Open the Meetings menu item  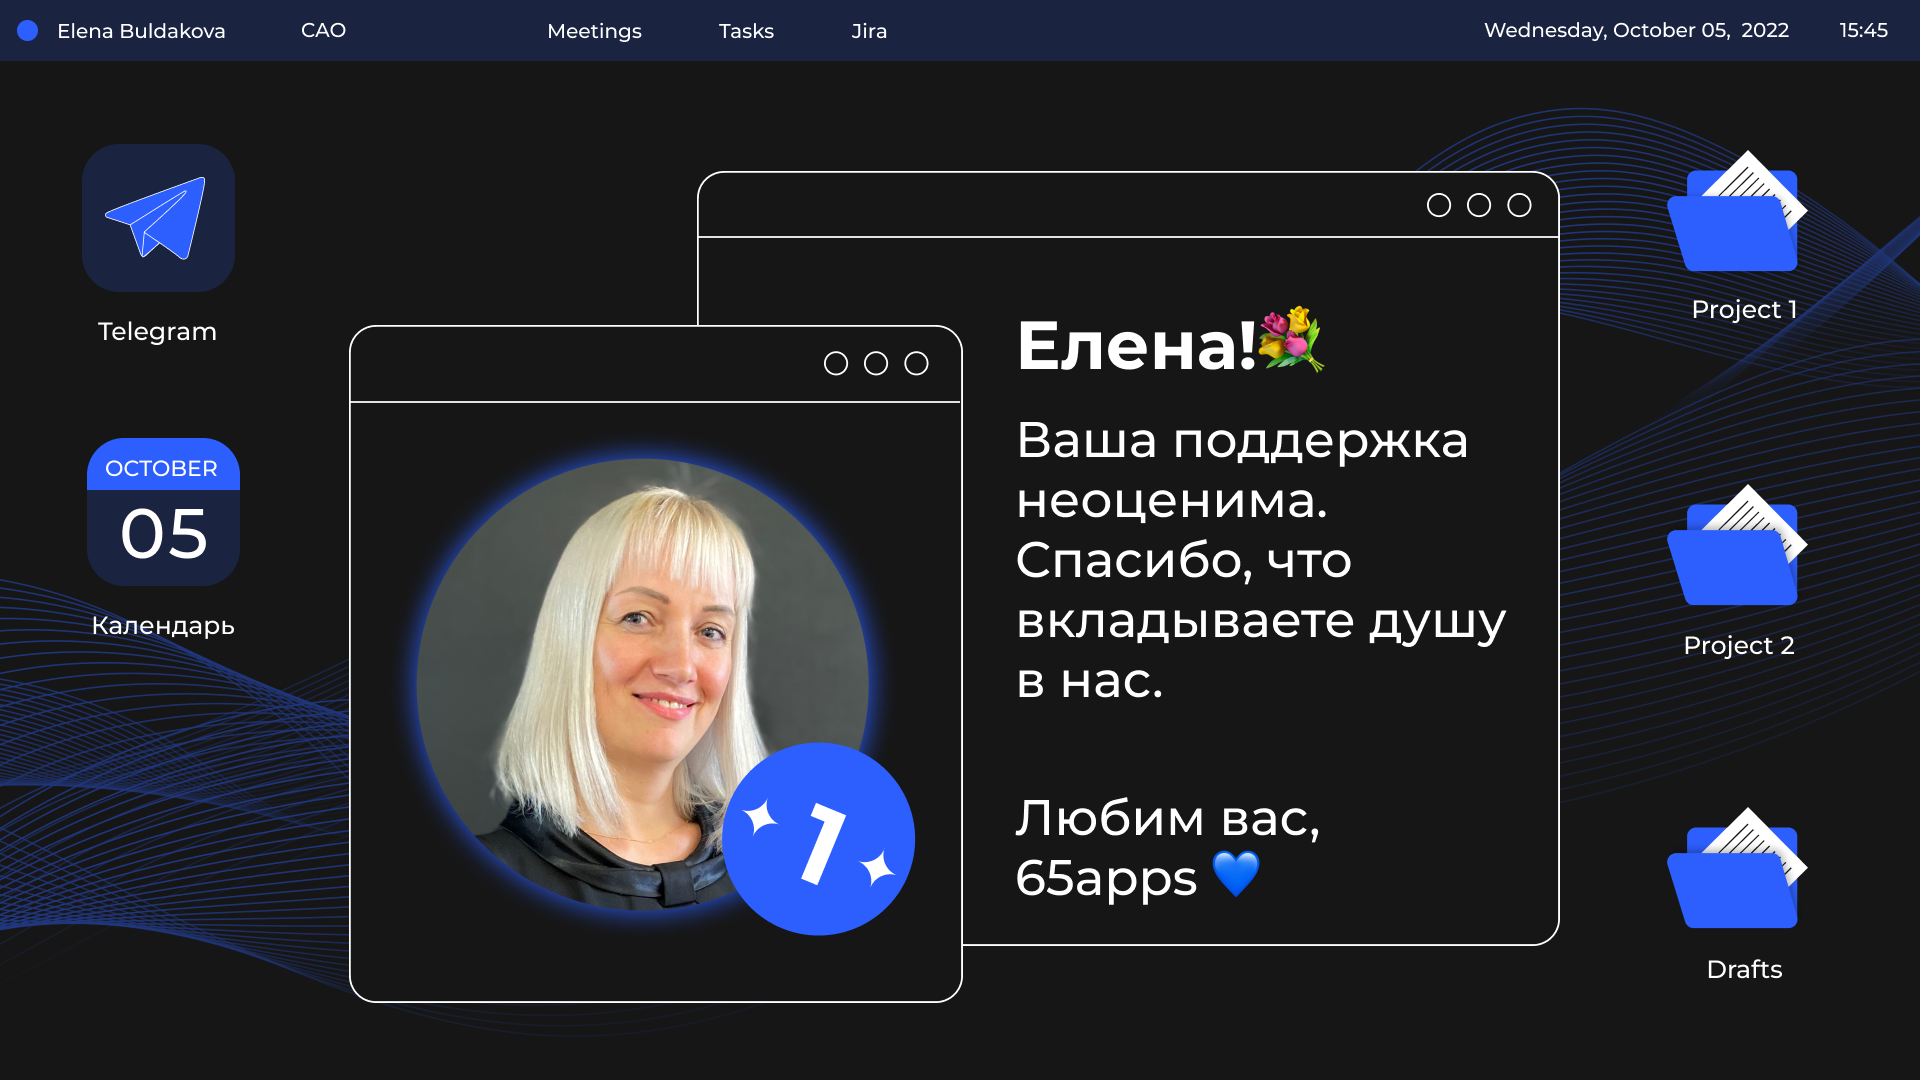click(594, 31)
